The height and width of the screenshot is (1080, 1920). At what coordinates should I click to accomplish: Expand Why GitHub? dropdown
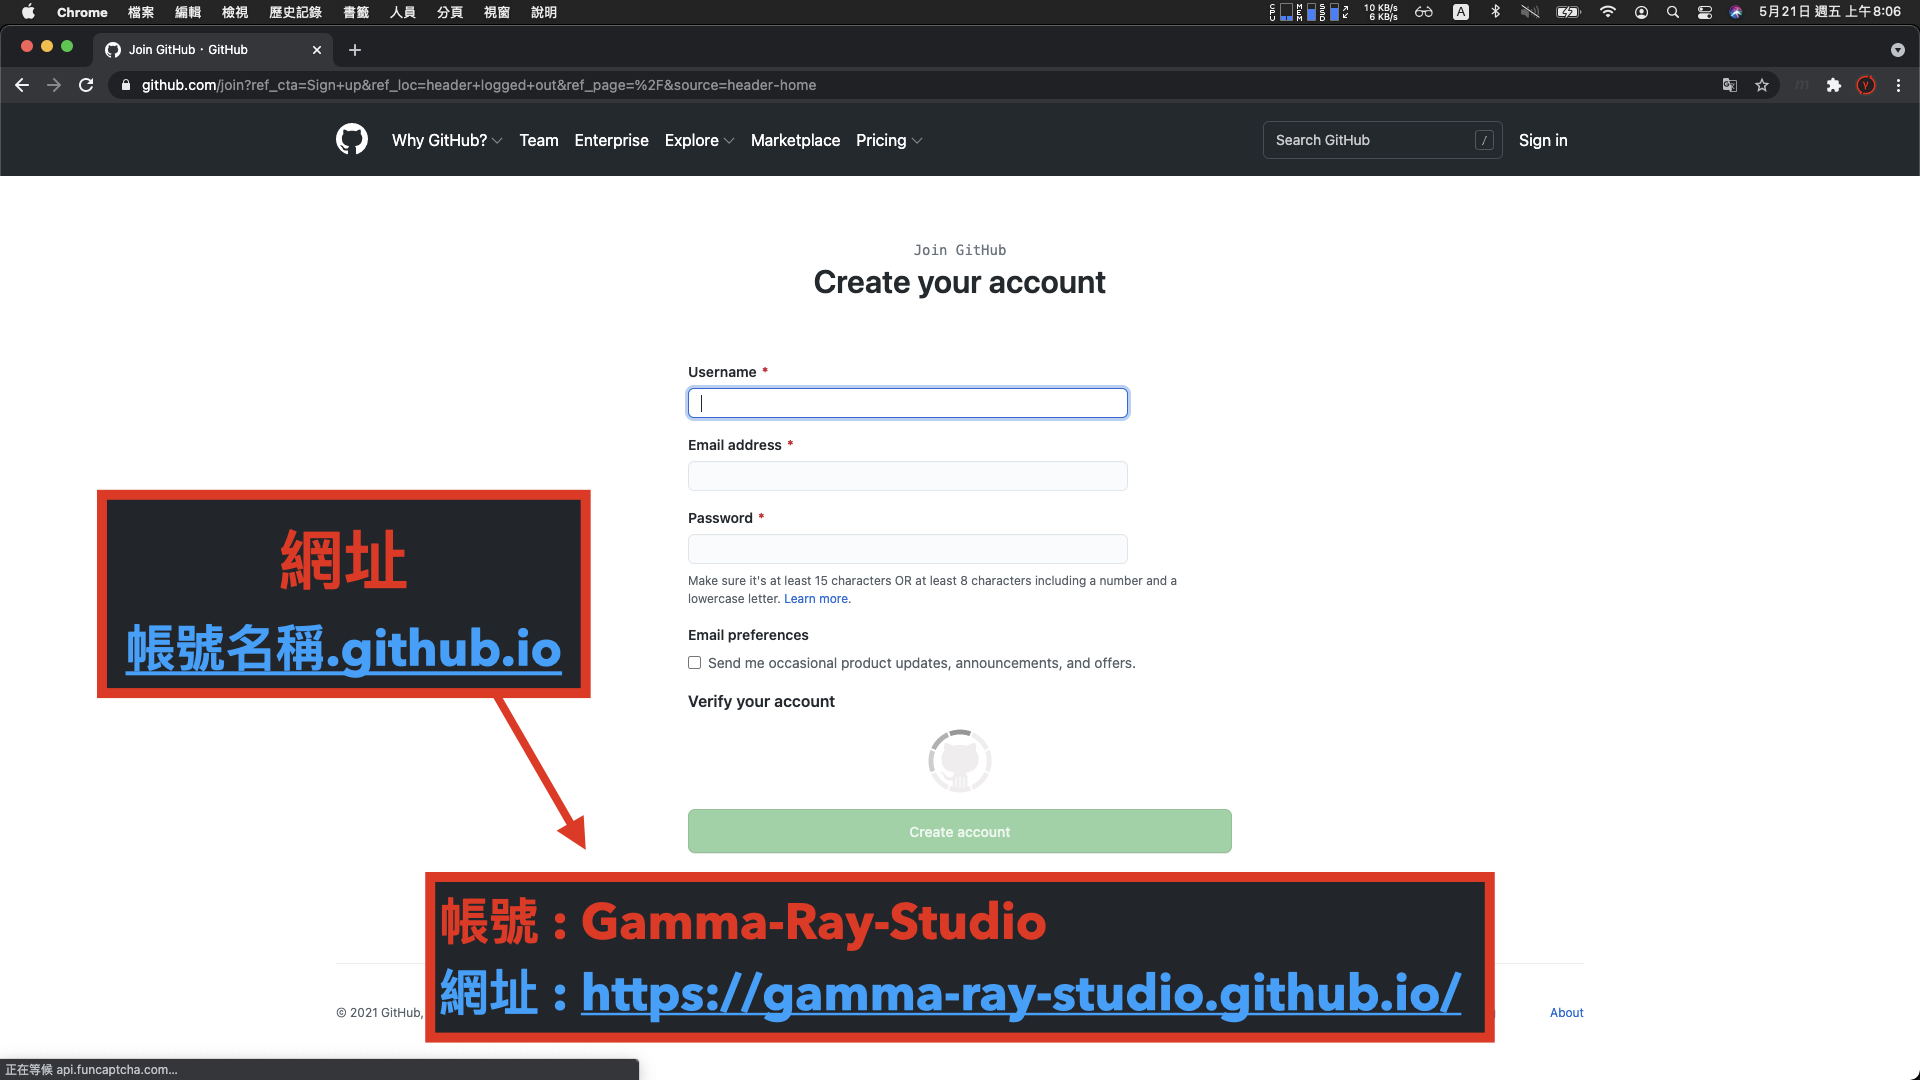pyautogui.click(x=447, y=140)
